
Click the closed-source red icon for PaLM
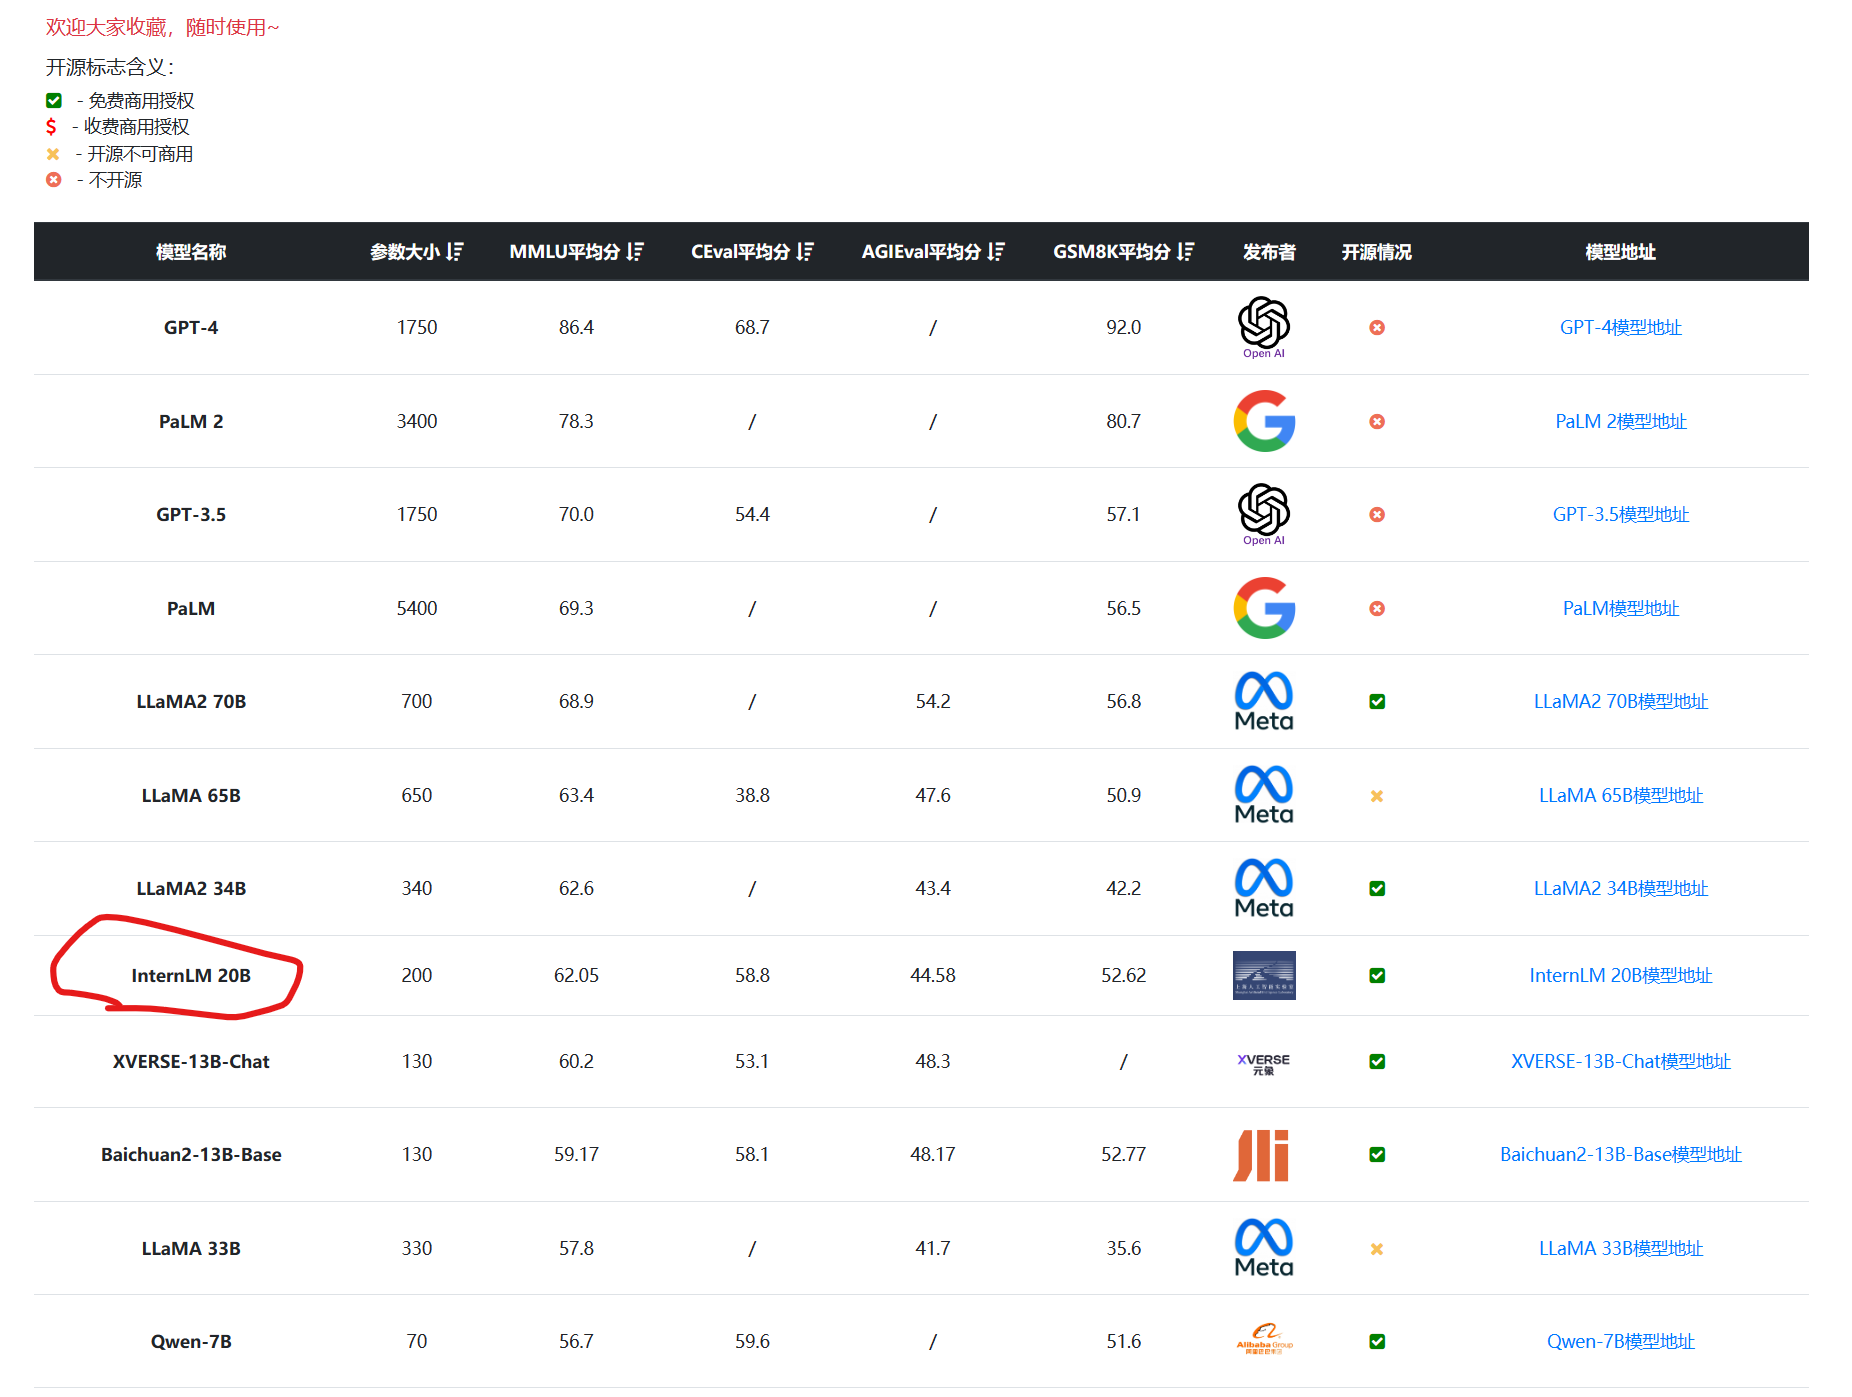1377,609
